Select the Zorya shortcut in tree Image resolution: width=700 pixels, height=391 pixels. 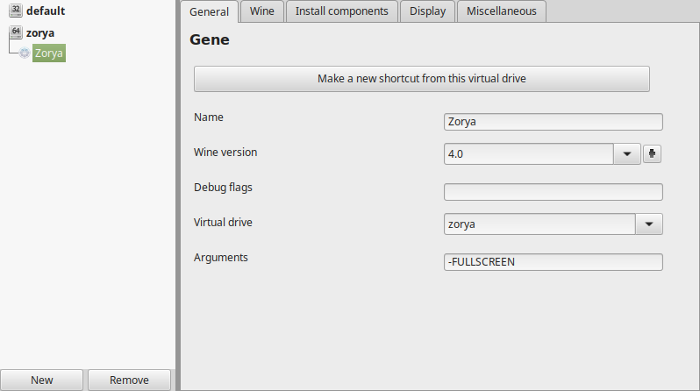[x=49, y=53]
